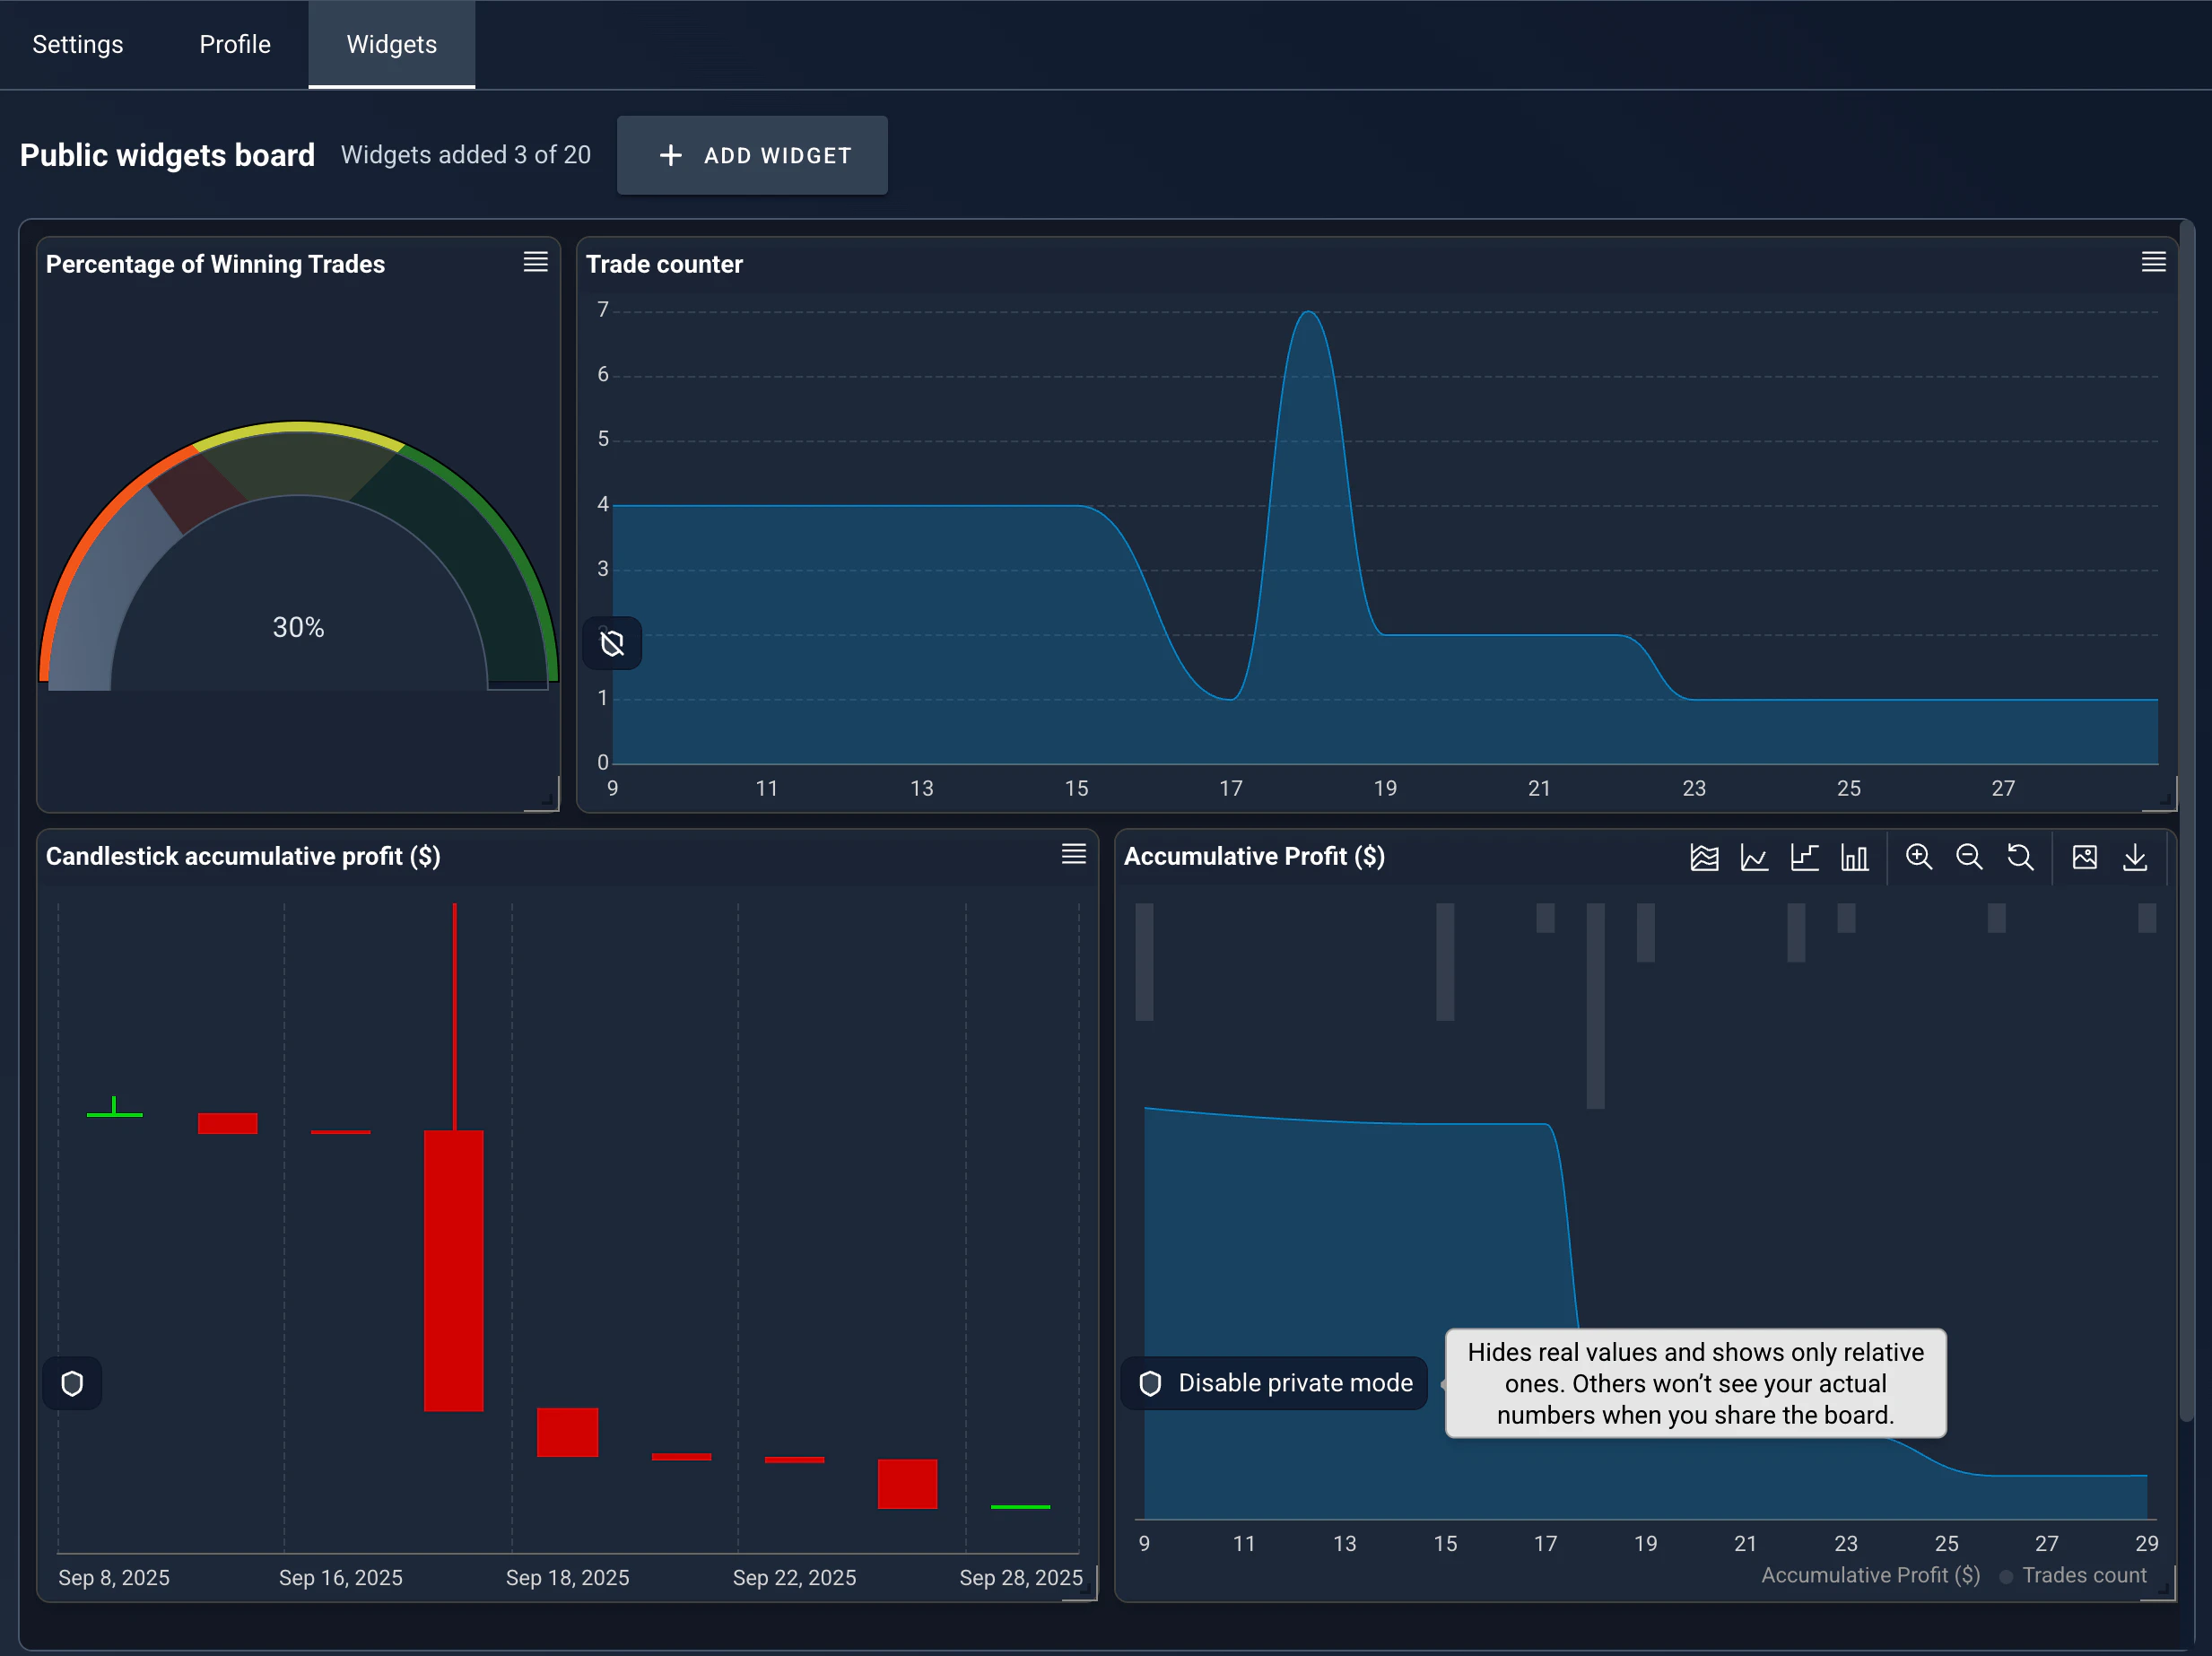2212x1656 pixels.
Task: Click 'Sep 22, 2025' axis label
Action: coord(795,1577)
